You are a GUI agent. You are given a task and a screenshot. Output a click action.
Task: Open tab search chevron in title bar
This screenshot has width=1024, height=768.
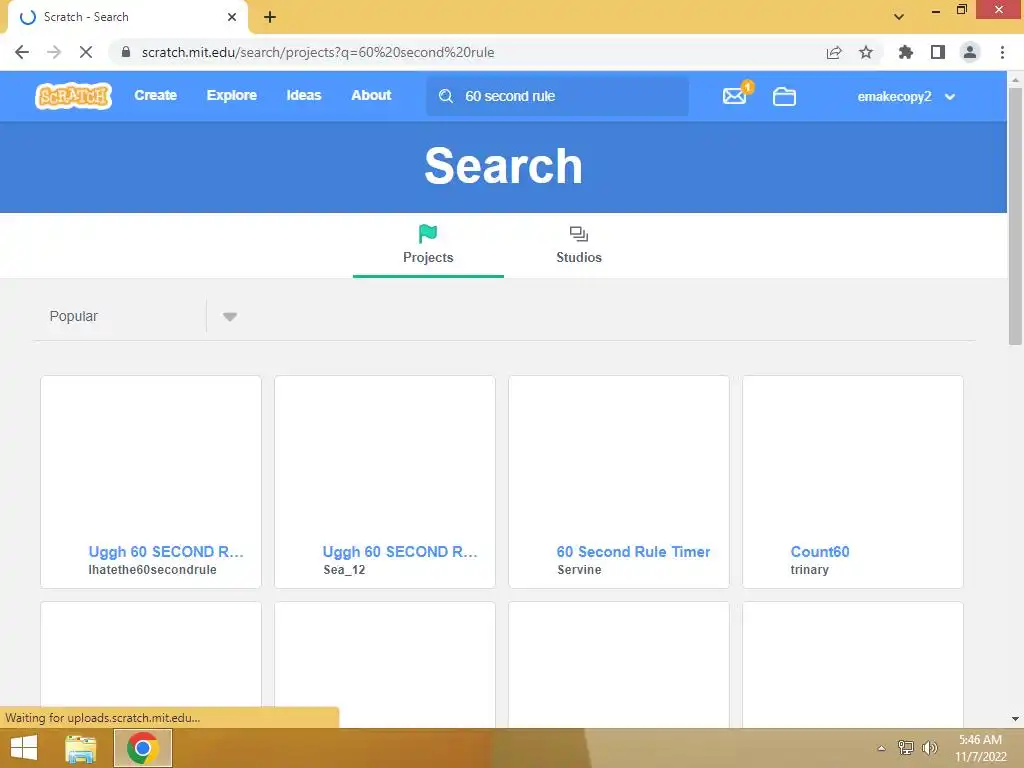(x=899, y=17)
